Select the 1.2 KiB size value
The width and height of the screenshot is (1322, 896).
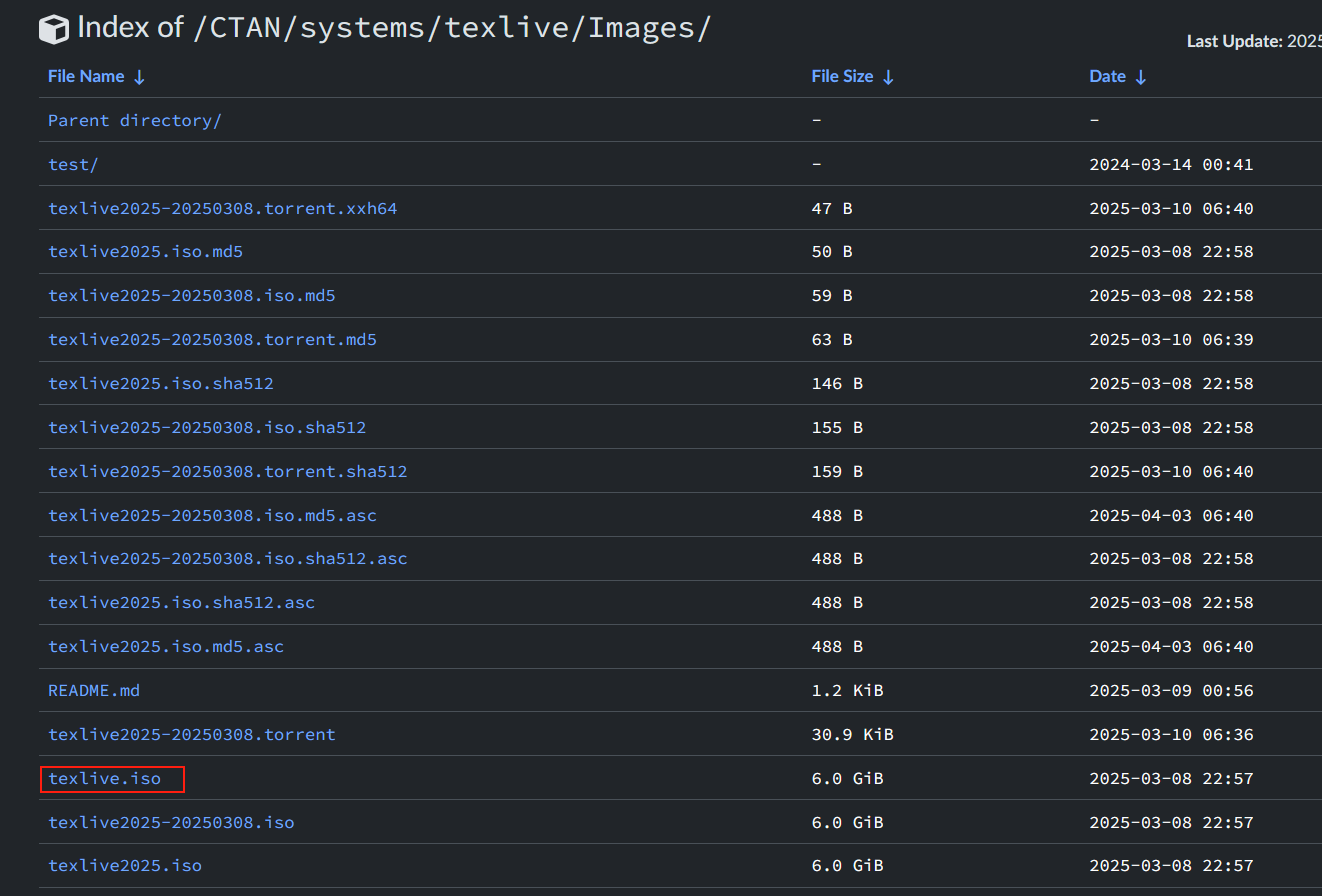[x=847, y=691]
